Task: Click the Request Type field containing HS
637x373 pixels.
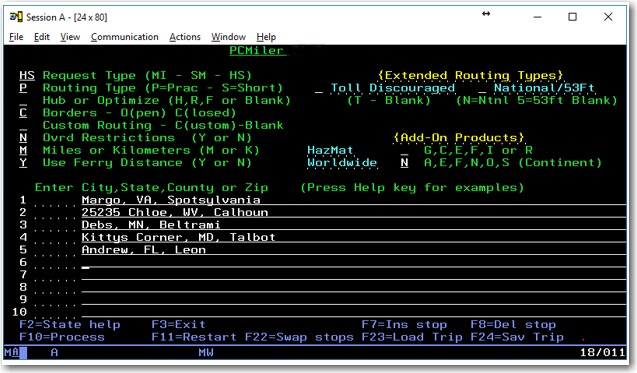Action: pos(27,76)
